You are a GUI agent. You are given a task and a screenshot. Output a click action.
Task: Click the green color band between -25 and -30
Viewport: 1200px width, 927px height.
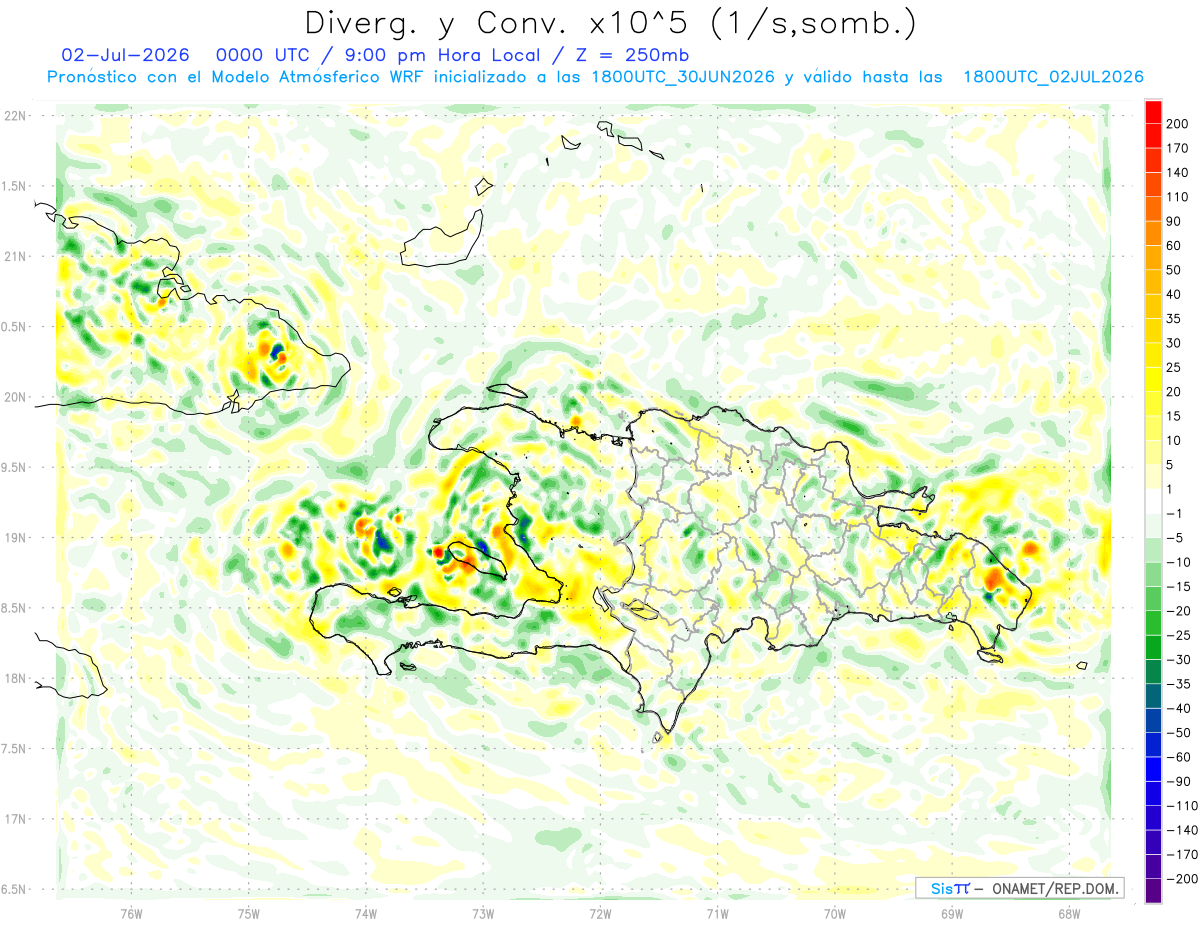(x=1153, y=647)
